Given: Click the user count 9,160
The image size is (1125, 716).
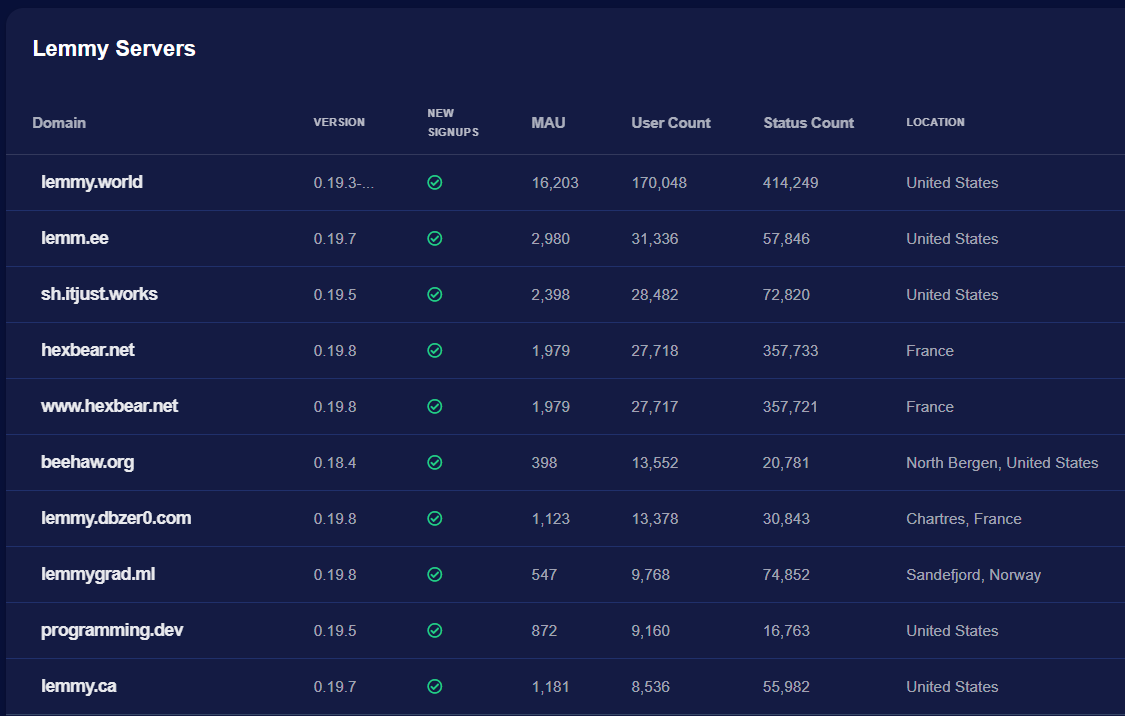Looking at the screenshot, I should click(x=650, y=631).
